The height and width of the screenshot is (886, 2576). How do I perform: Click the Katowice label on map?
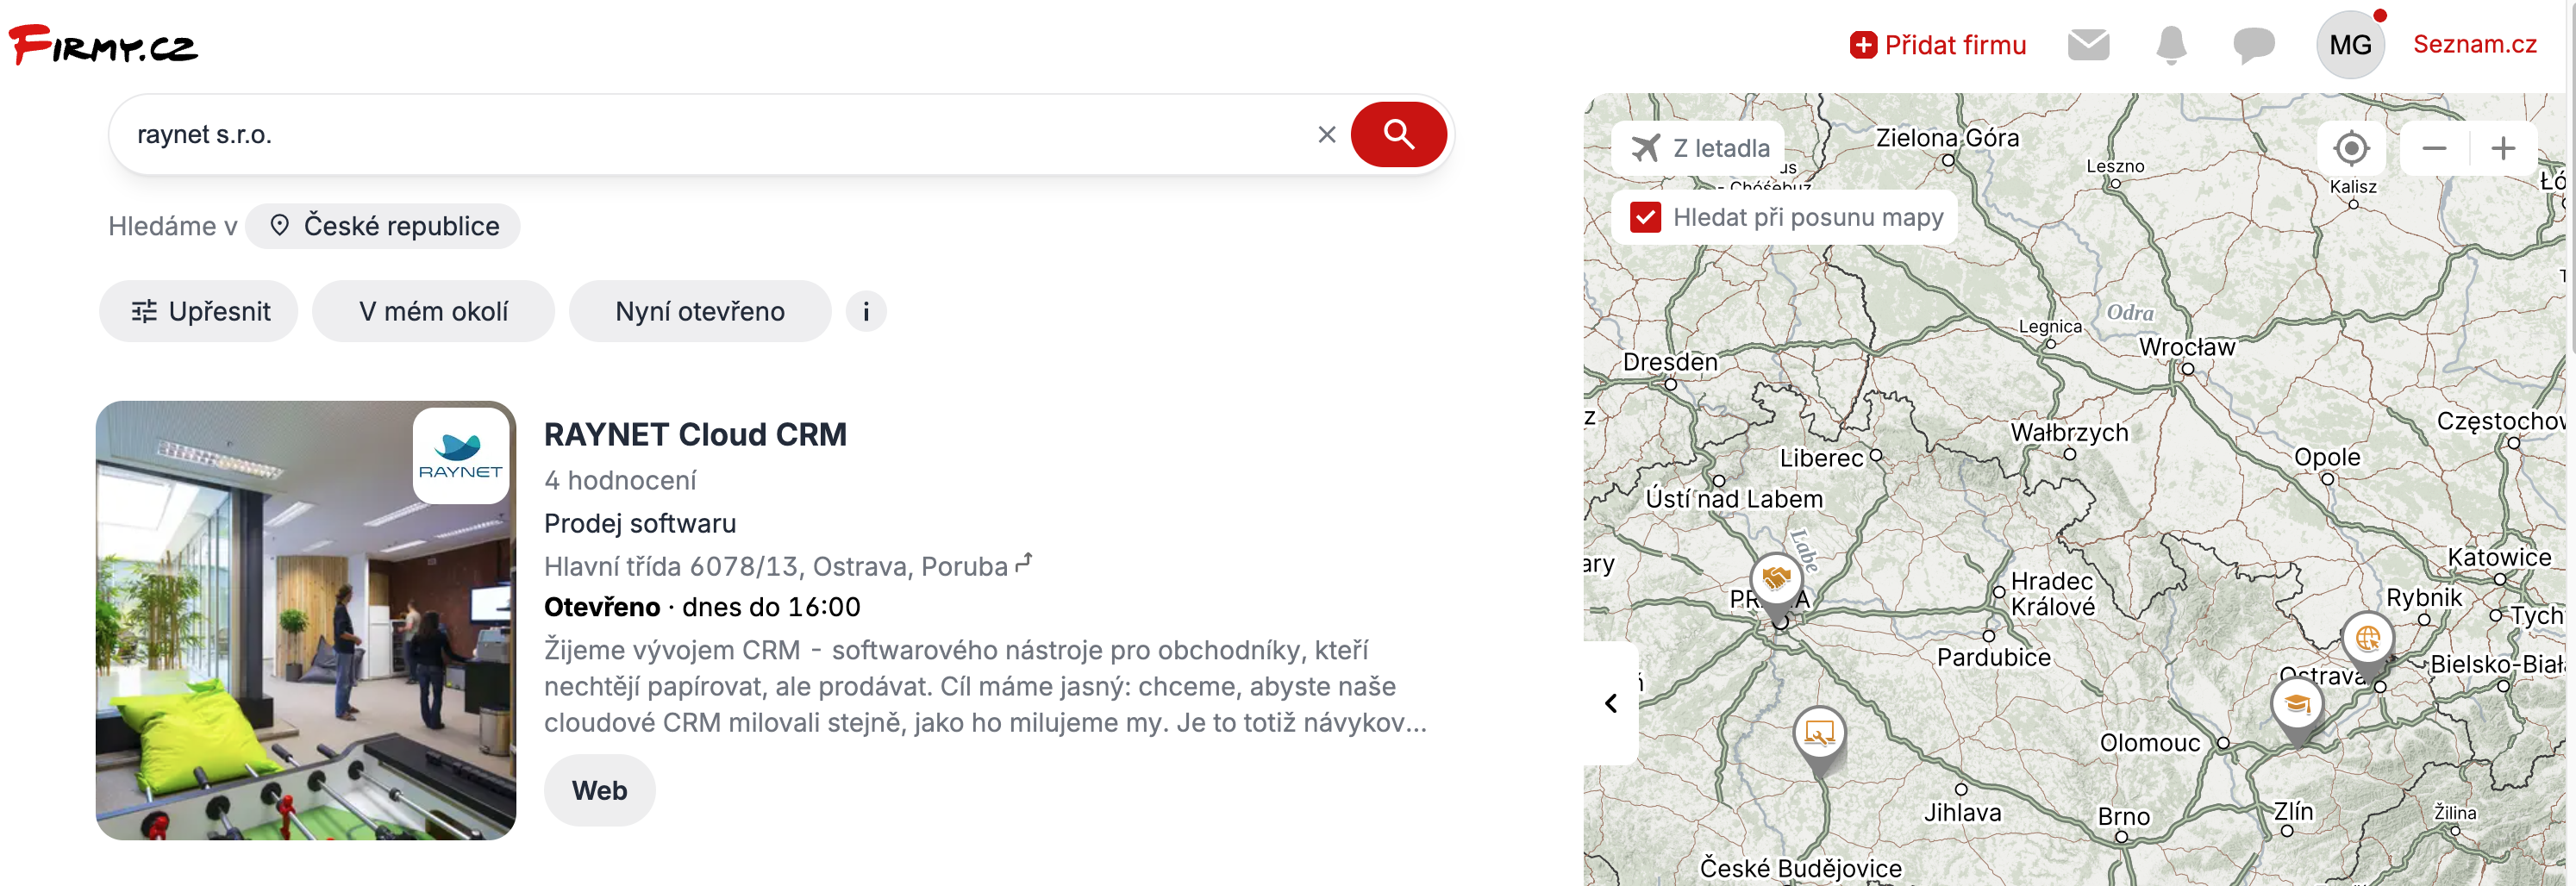click(2498, 557)
